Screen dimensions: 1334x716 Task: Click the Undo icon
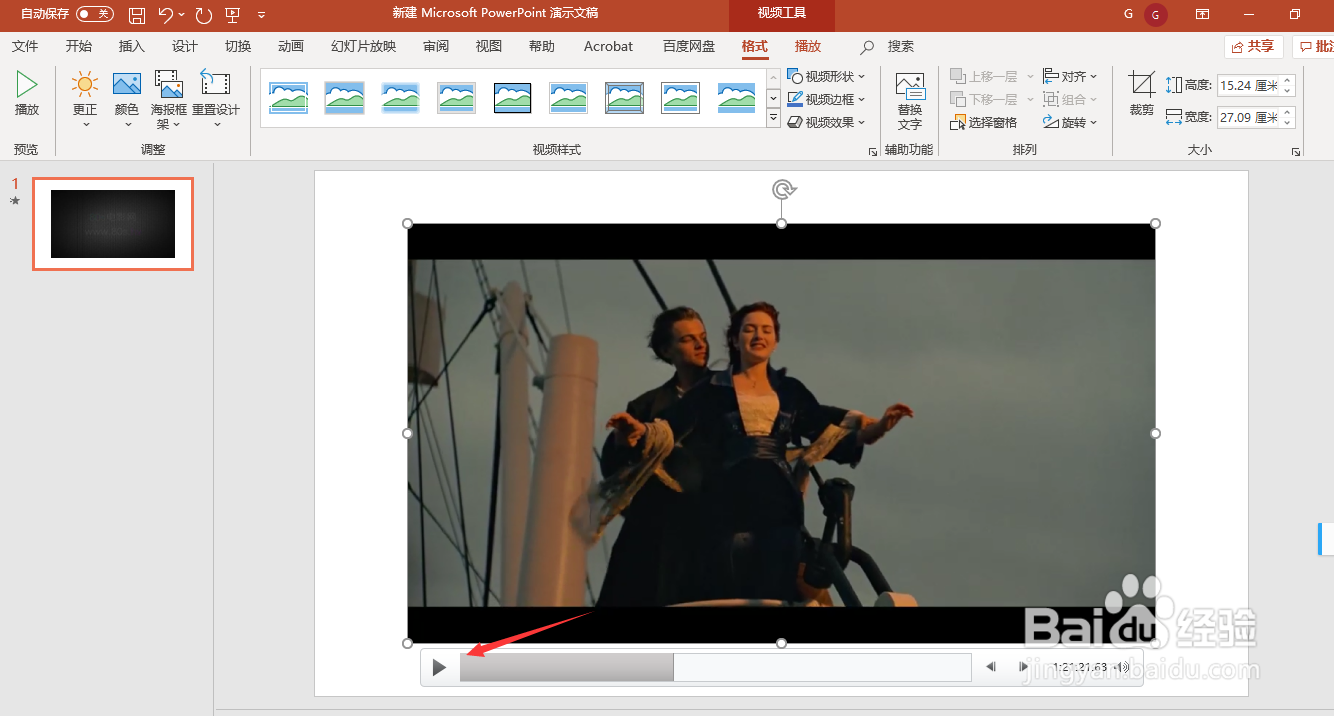(166, 14)
